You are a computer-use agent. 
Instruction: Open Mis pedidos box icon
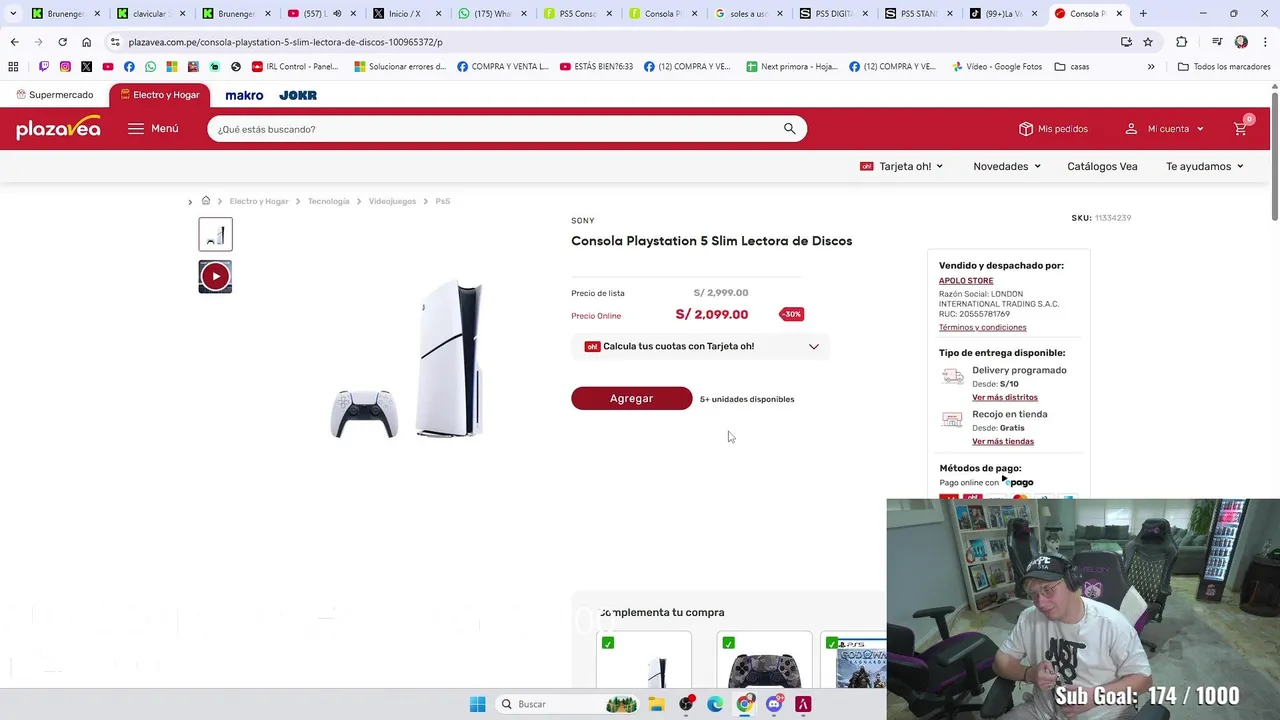(x=1026, y=128)
